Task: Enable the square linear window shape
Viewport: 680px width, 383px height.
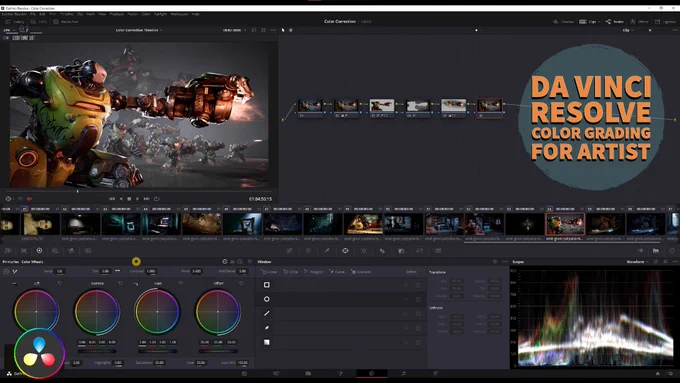Action: (267, 285)
